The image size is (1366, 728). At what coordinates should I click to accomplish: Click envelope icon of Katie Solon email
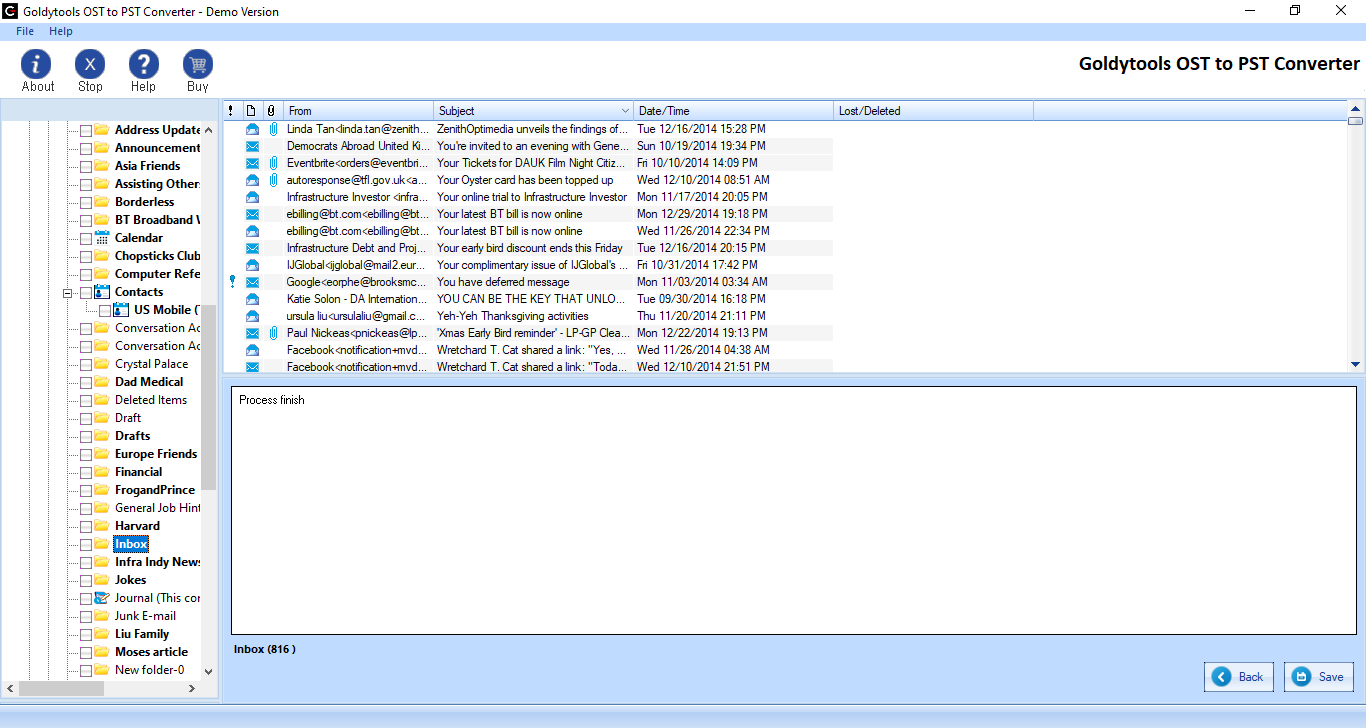click(x=252, y=299)
